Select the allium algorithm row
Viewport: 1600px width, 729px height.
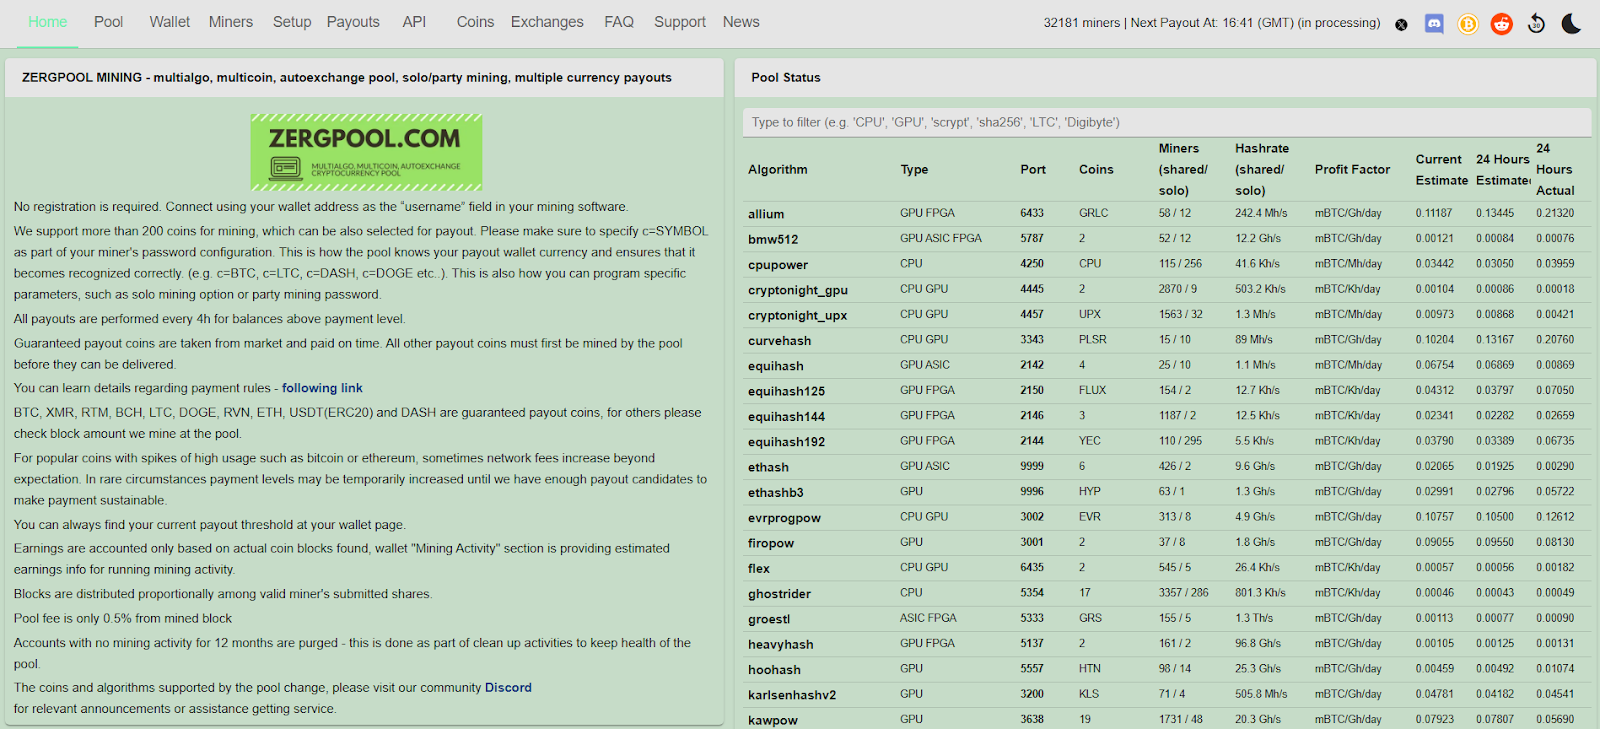tap(1166, 213)
